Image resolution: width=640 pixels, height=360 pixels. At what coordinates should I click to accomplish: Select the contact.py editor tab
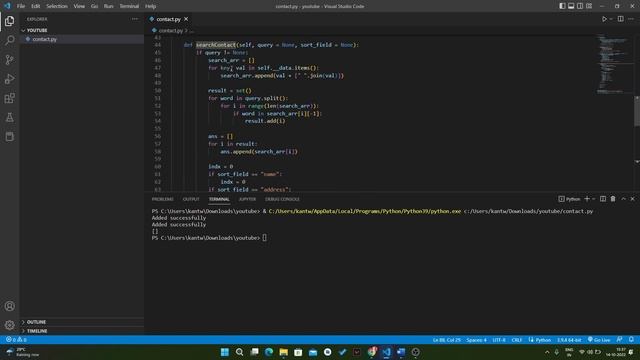point(168,19)
